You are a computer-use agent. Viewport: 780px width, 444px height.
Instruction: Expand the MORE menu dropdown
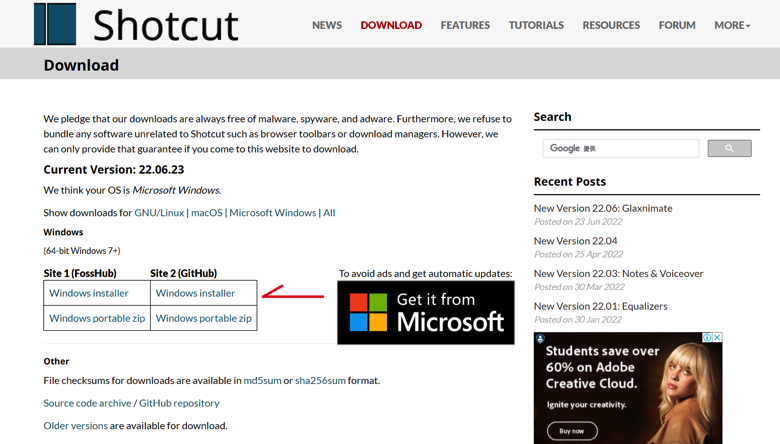[732, 25]
